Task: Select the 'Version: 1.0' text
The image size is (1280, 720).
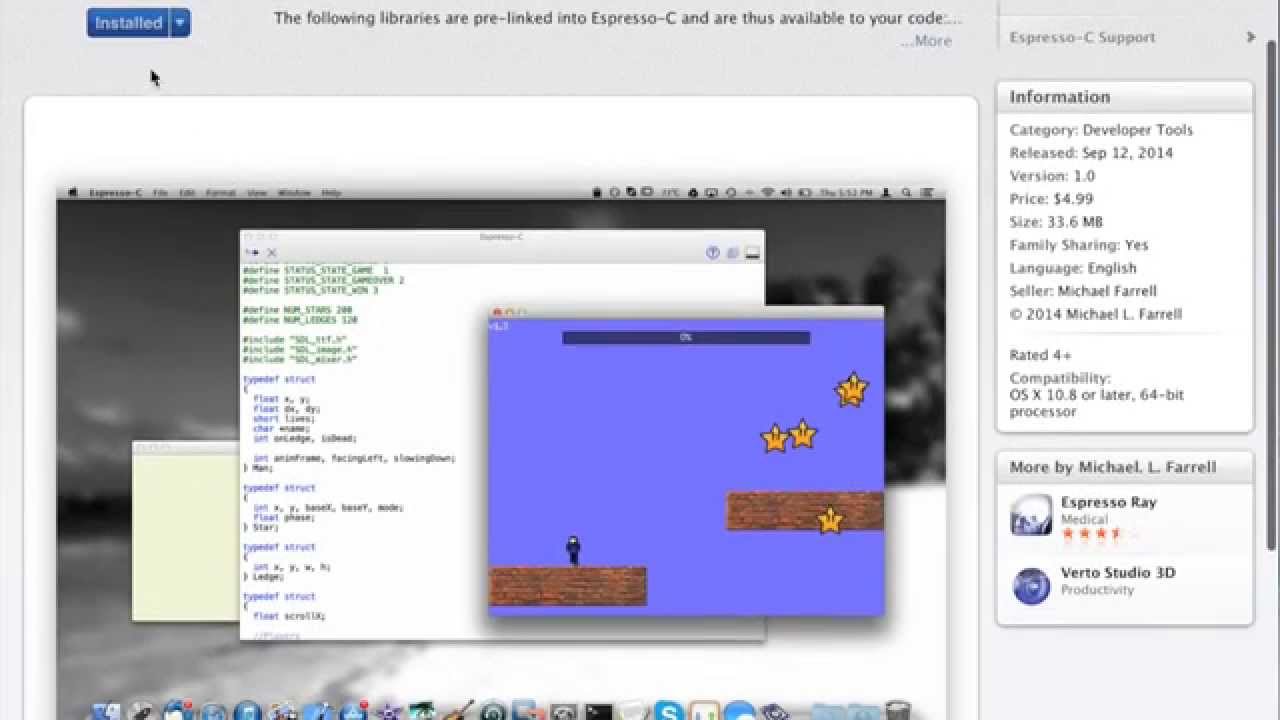Action: 1052,176
